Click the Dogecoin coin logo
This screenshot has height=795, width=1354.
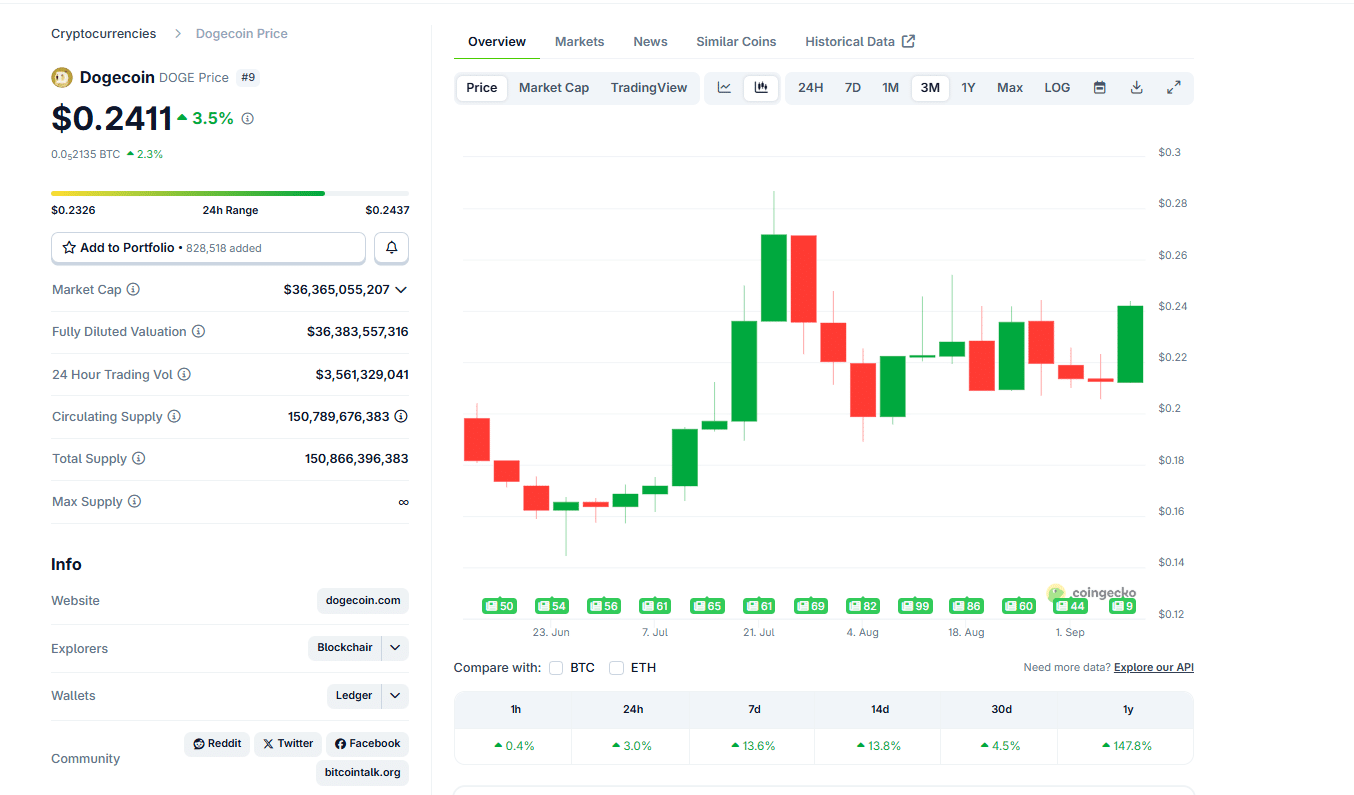[x=61, y=77]
